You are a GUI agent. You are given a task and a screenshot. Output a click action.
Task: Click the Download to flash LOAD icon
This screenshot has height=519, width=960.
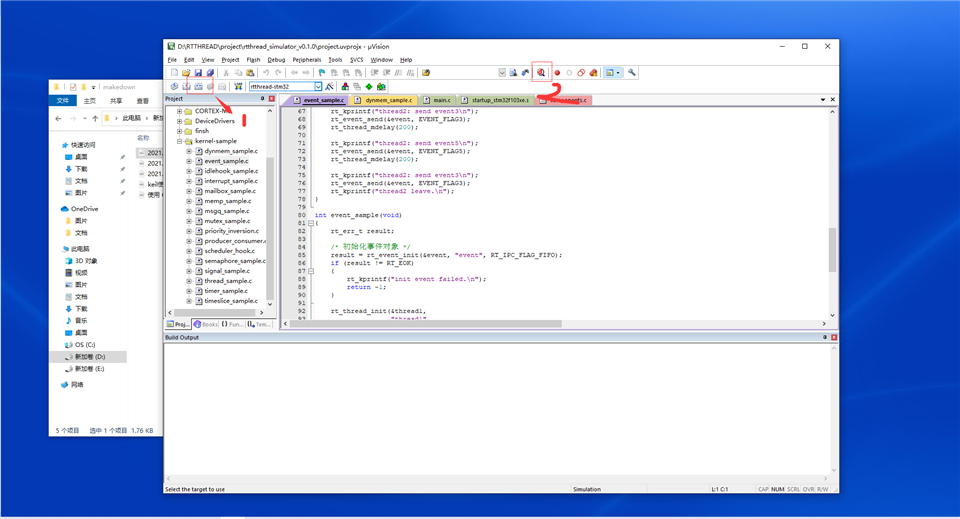(238, 86)
